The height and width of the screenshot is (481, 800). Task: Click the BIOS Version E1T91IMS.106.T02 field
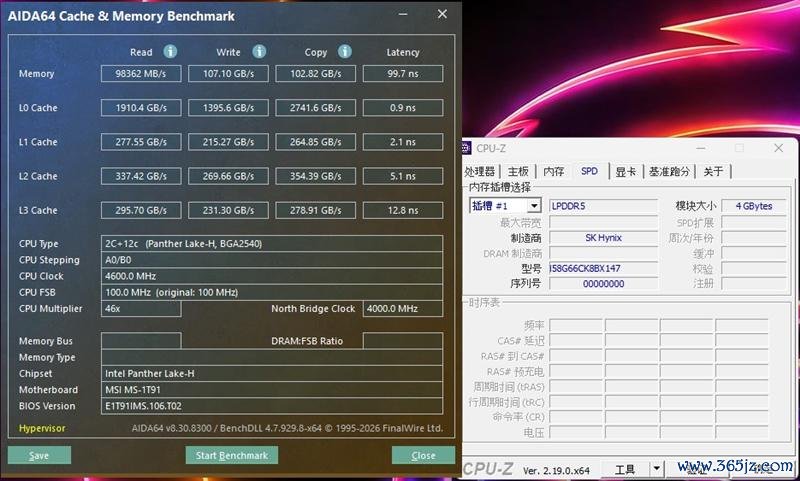point(272,406)
